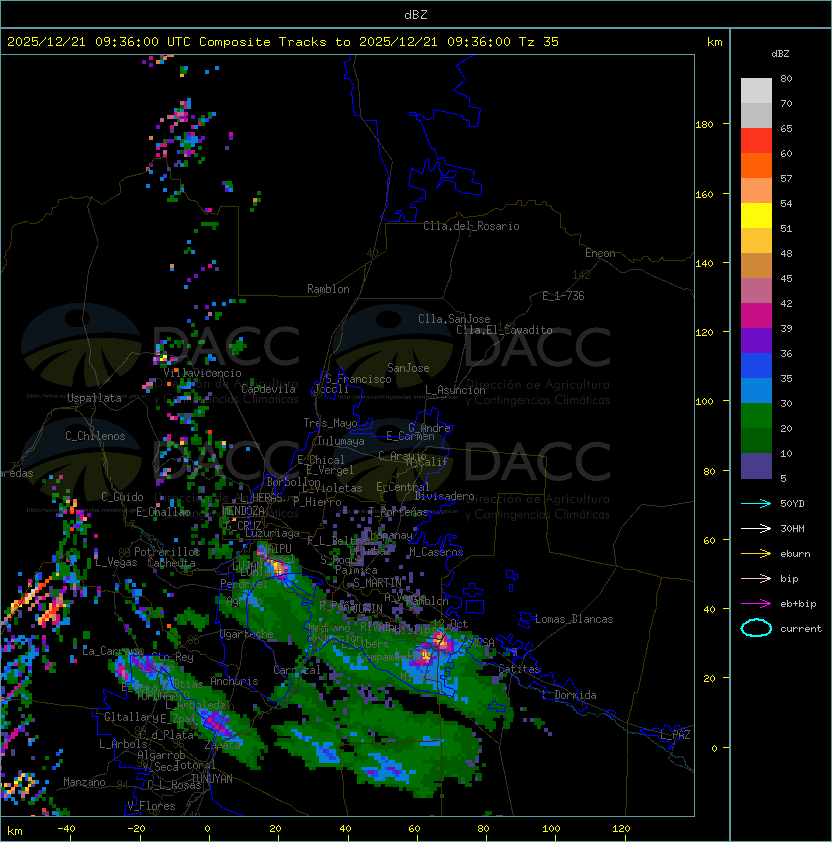Pick the dark orange 60 dBZ swatch
This screenshot has height=842, width=832.
tap(756, 166)
